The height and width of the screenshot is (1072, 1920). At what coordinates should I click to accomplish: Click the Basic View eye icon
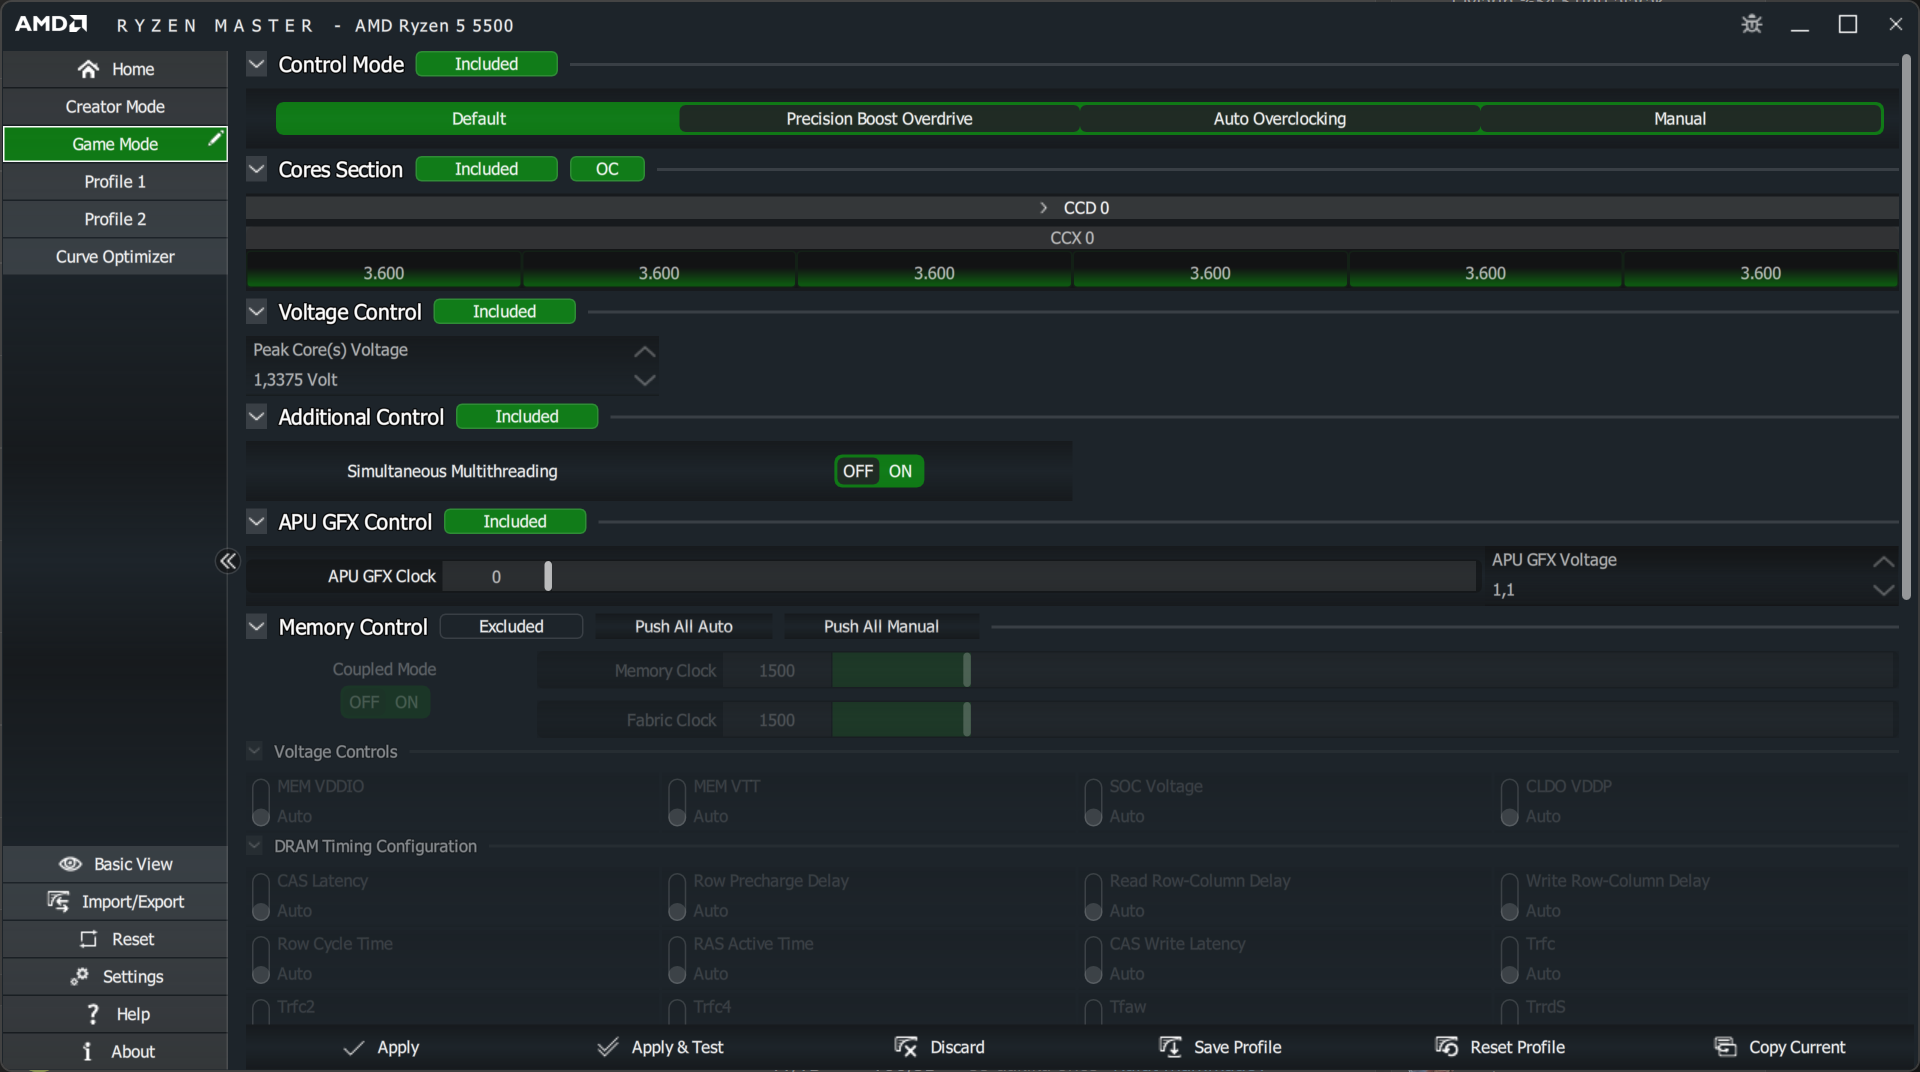tap(70, 864)
